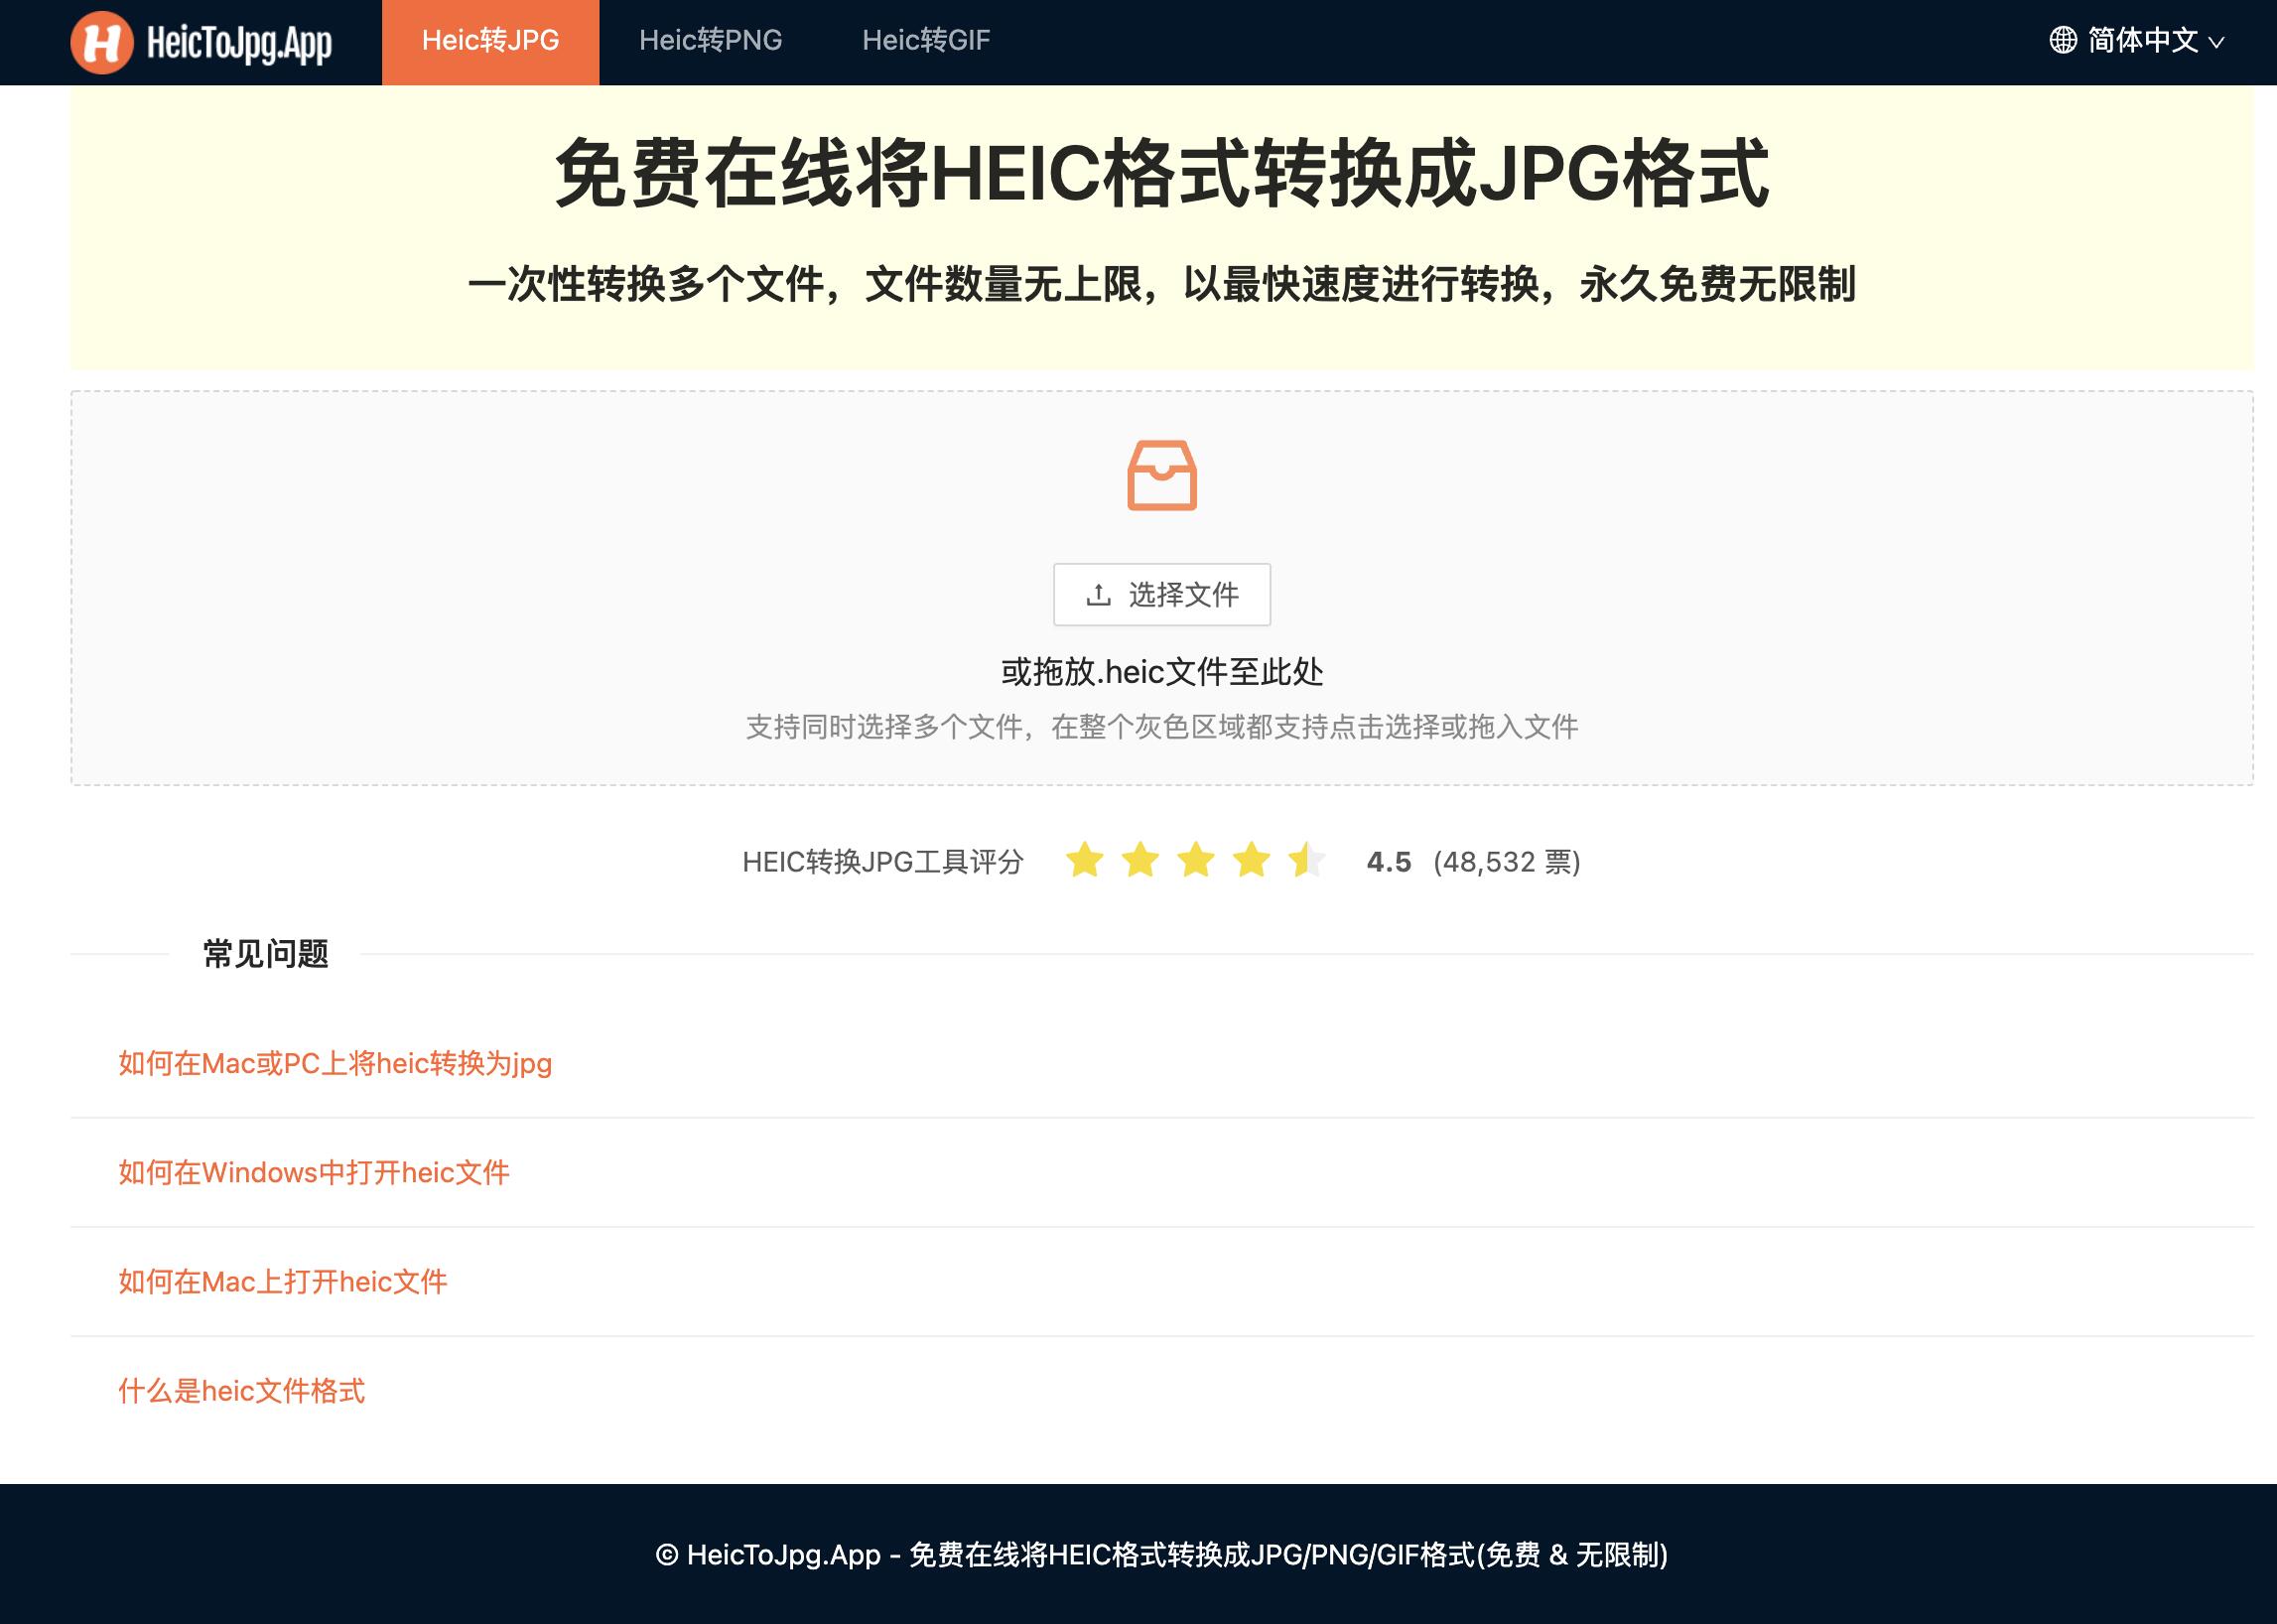Open 什么是heic文件格式 FAQ link
Viewport: 2277px width, 1624px height.
[x=241, y=1391]
